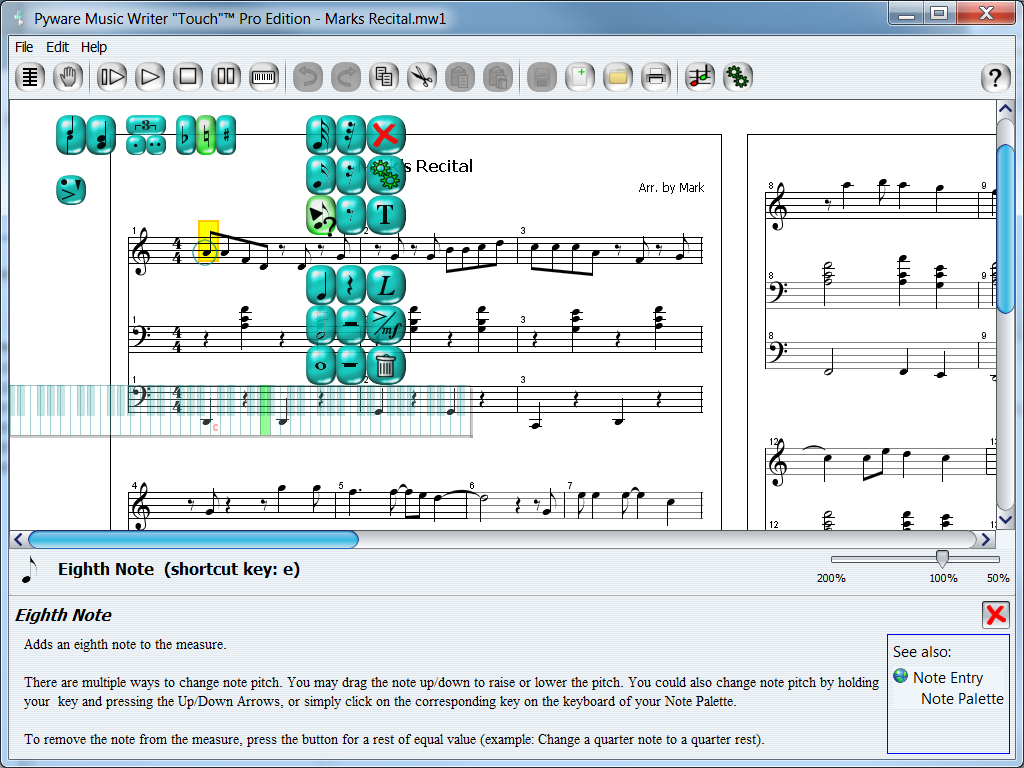Select the quarter note palette button
Viewport: 1024px width, 768px height.
[320, 285]
